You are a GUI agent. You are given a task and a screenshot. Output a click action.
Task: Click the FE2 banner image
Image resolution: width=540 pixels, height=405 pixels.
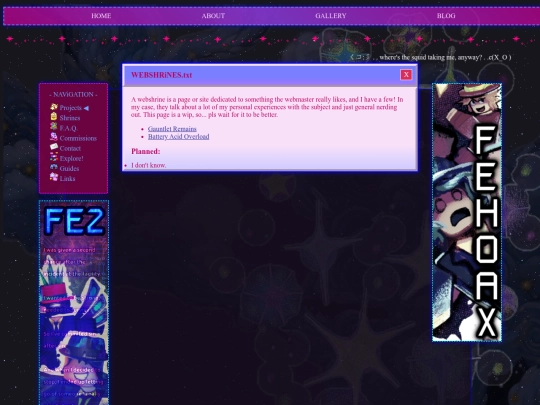pyautogui.click(x=74, y=302)
